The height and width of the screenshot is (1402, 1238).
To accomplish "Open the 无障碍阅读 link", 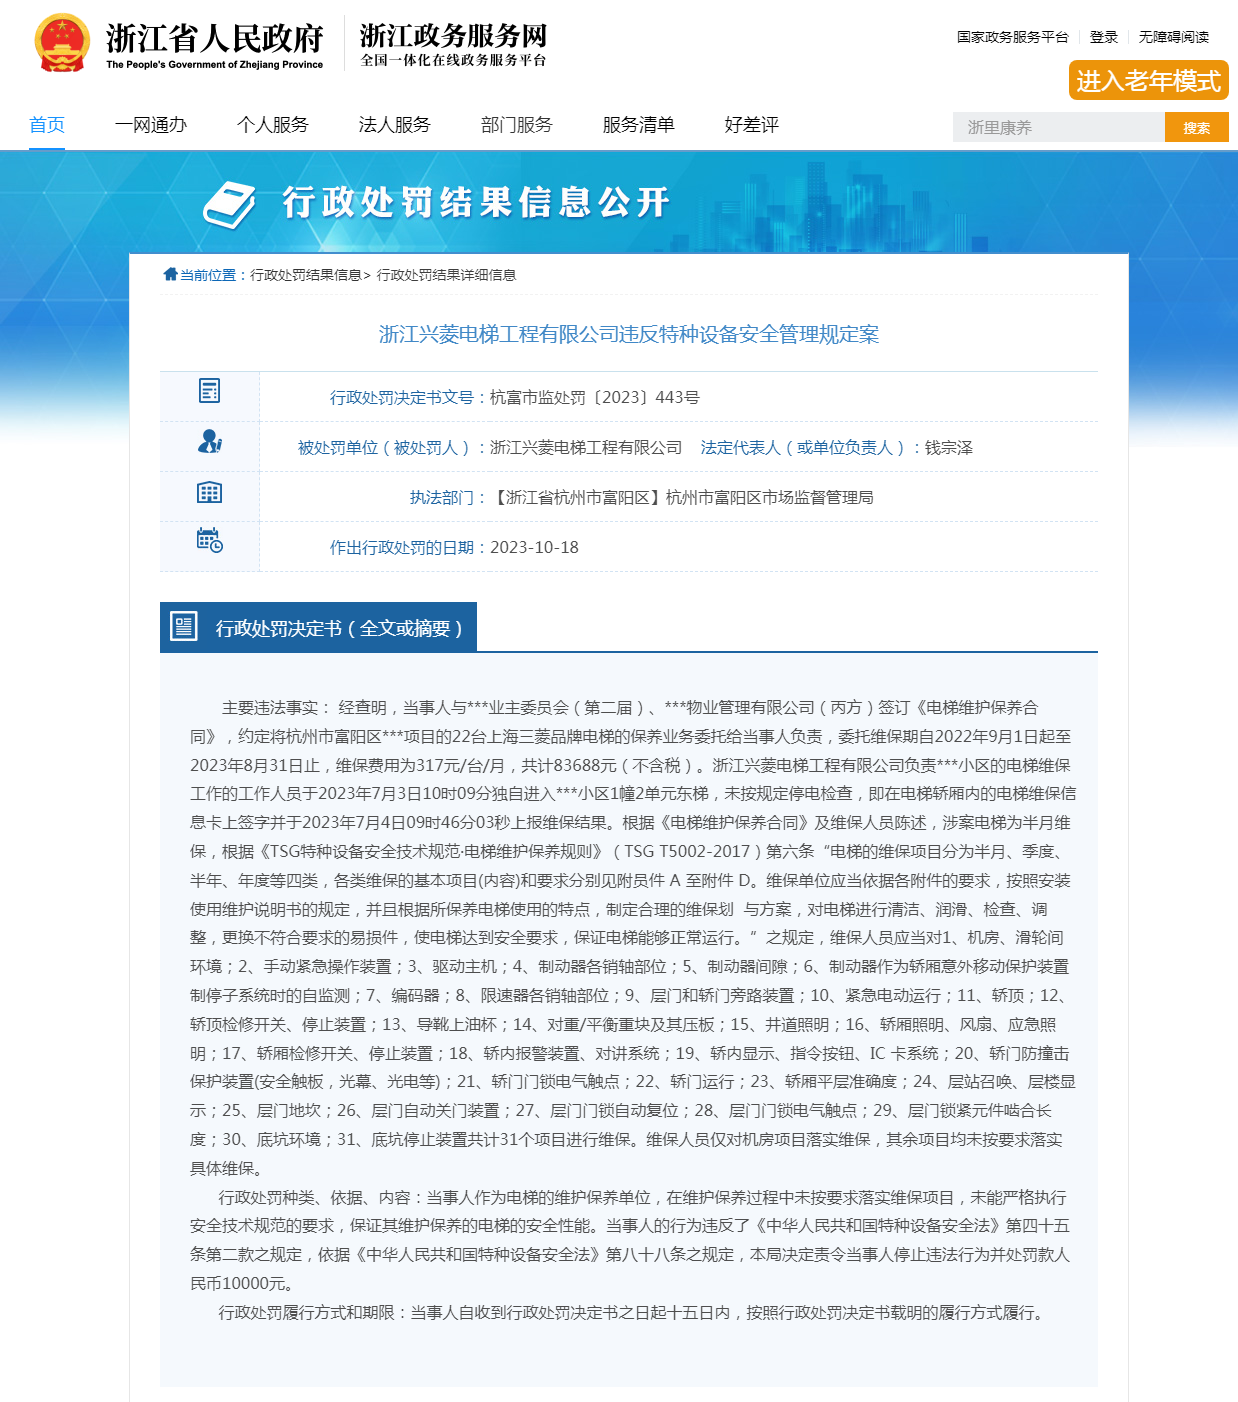I will point(1174,37).
